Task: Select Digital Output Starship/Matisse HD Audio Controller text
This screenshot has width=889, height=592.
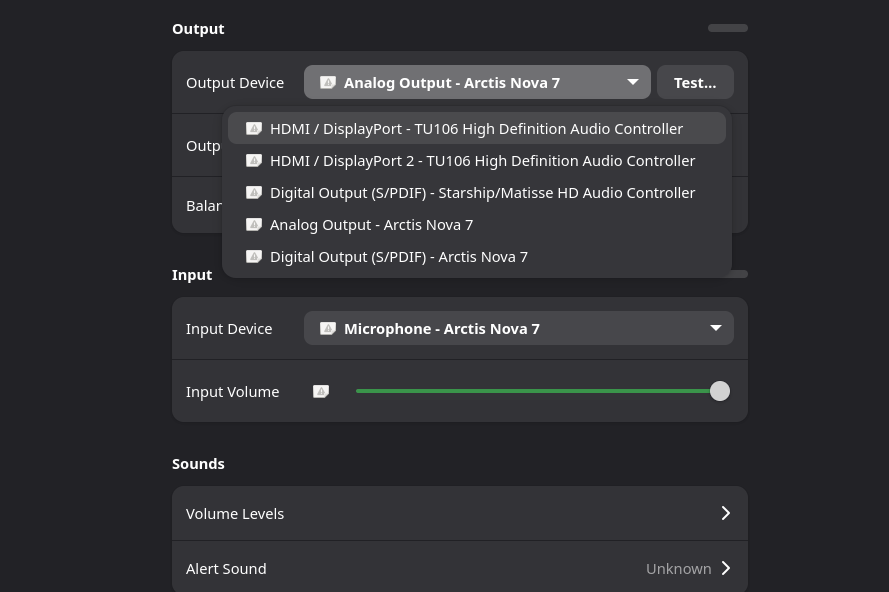Action: point(482,193)
